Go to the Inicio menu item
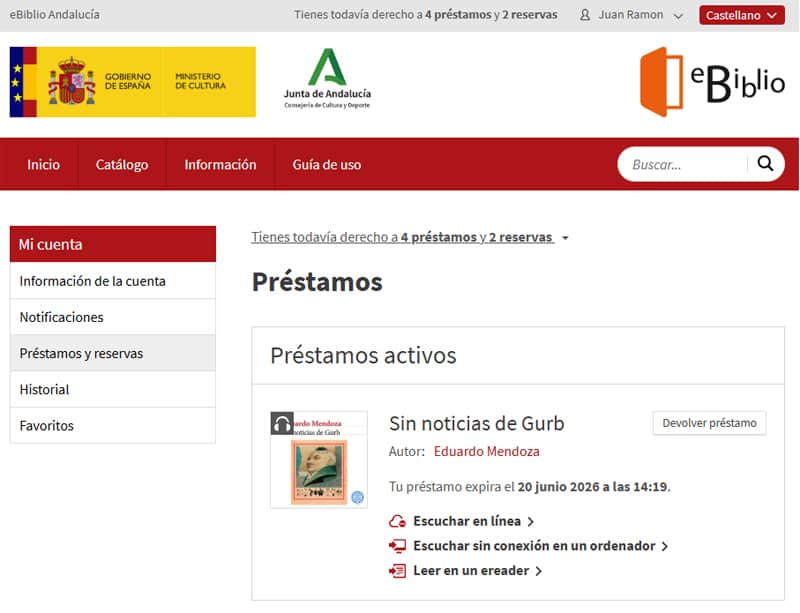This screenshot has height=613, width=800. [x=43, y=164]
